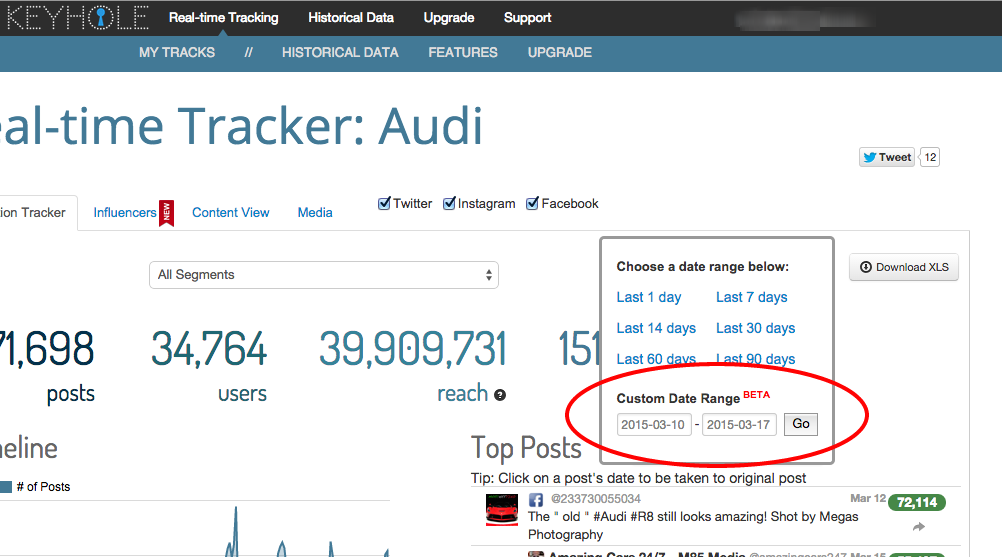Select Last 90 days range
This screenshot has width=1002, height=557.
(755, 359)
